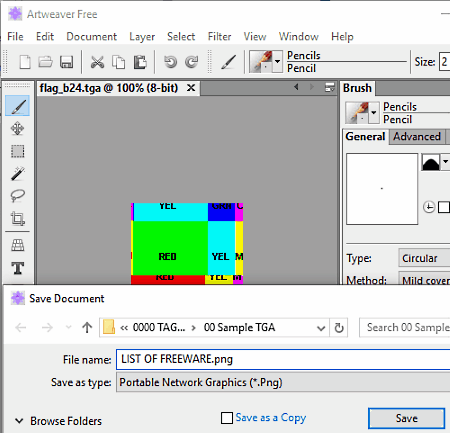
Task: Toggle the checkbox beside the clock icon
Action: tap(444, 207)
